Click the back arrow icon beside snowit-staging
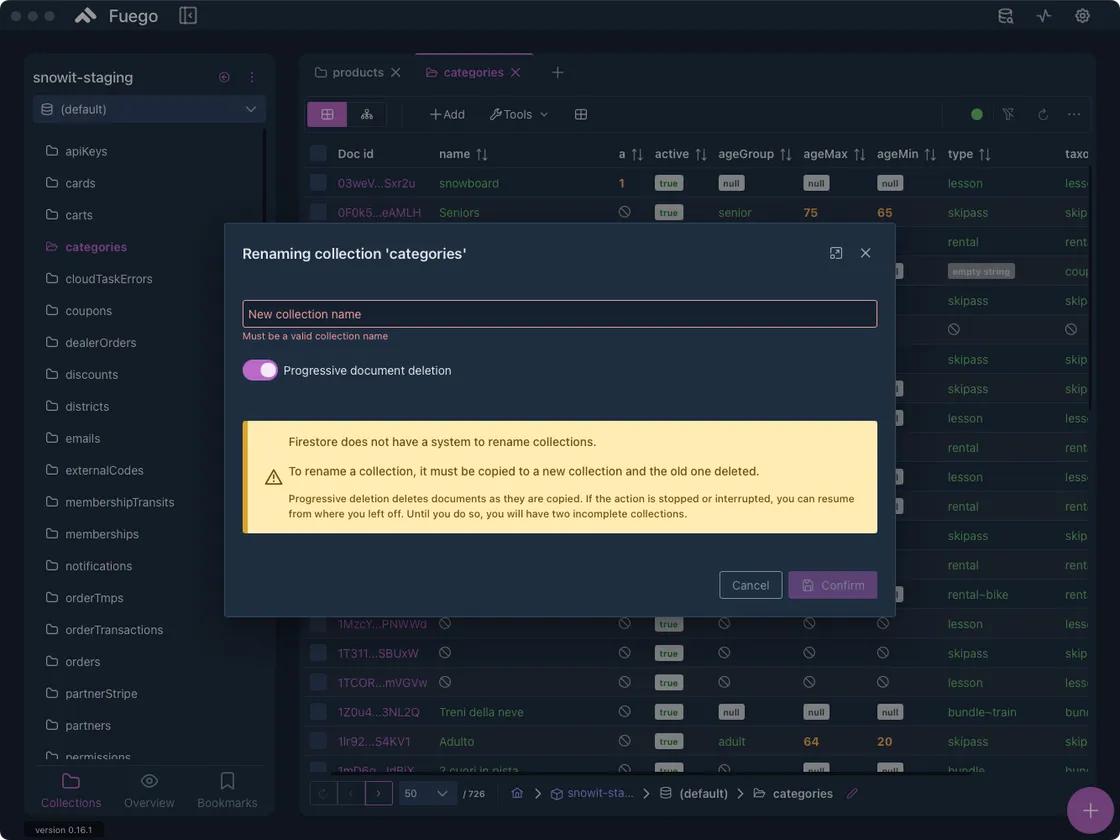The width and height of the screenshot is (1120, 840). (x=224, y=77)
